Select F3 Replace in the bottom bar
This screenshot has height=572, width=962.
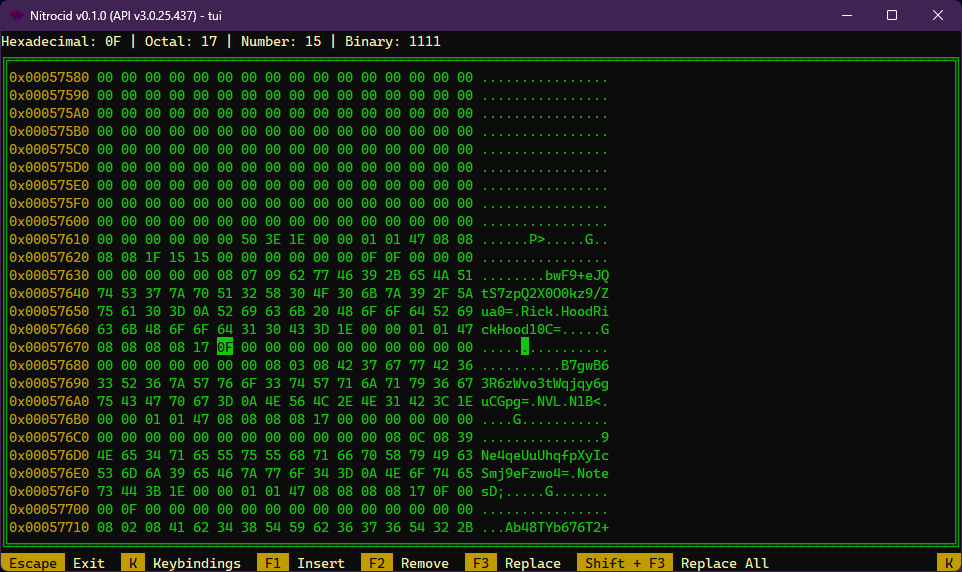click(x=532, y=563)
